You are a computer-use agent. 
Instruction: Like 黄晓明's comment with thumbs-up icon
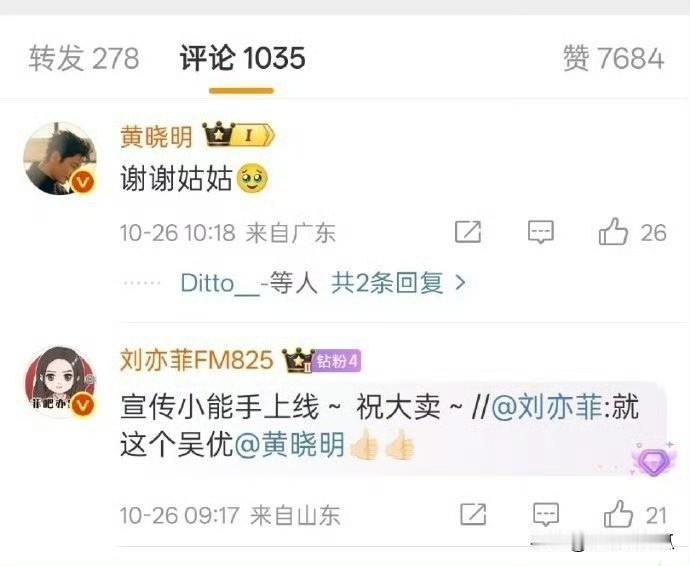pyautogui.click(x=613, y=231)
